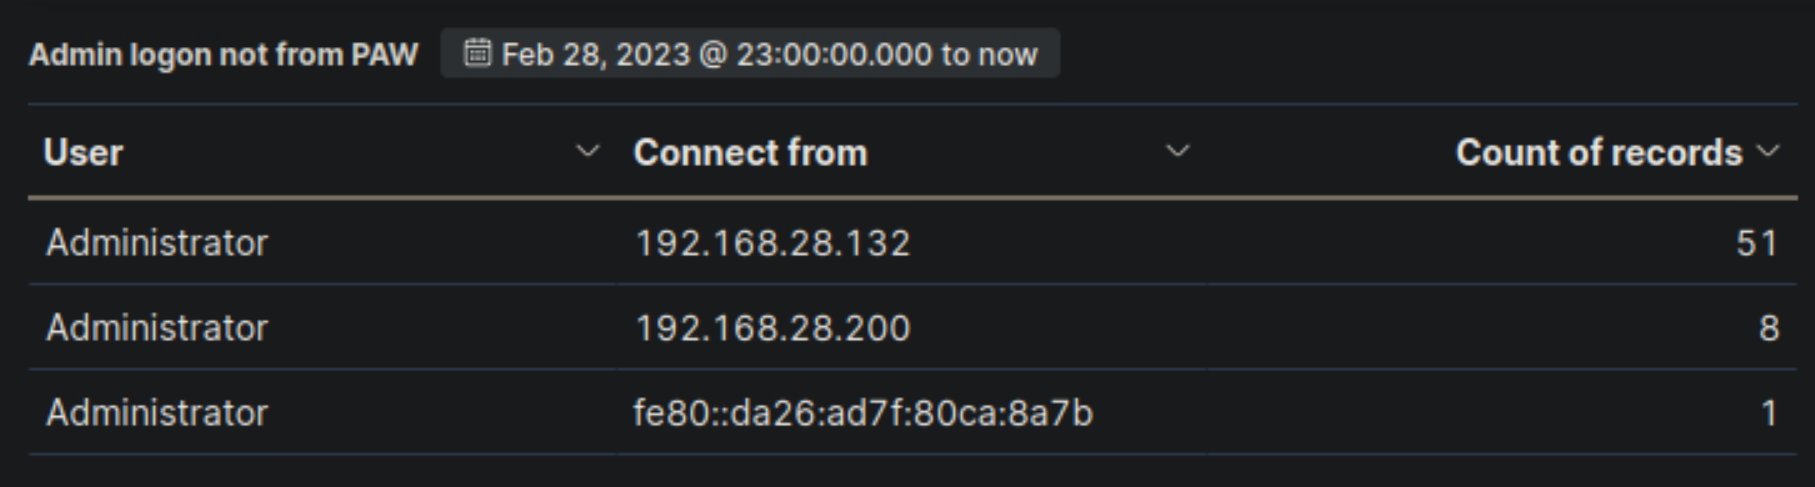Click the 'Feb 28, 2023' start date text

595,54
